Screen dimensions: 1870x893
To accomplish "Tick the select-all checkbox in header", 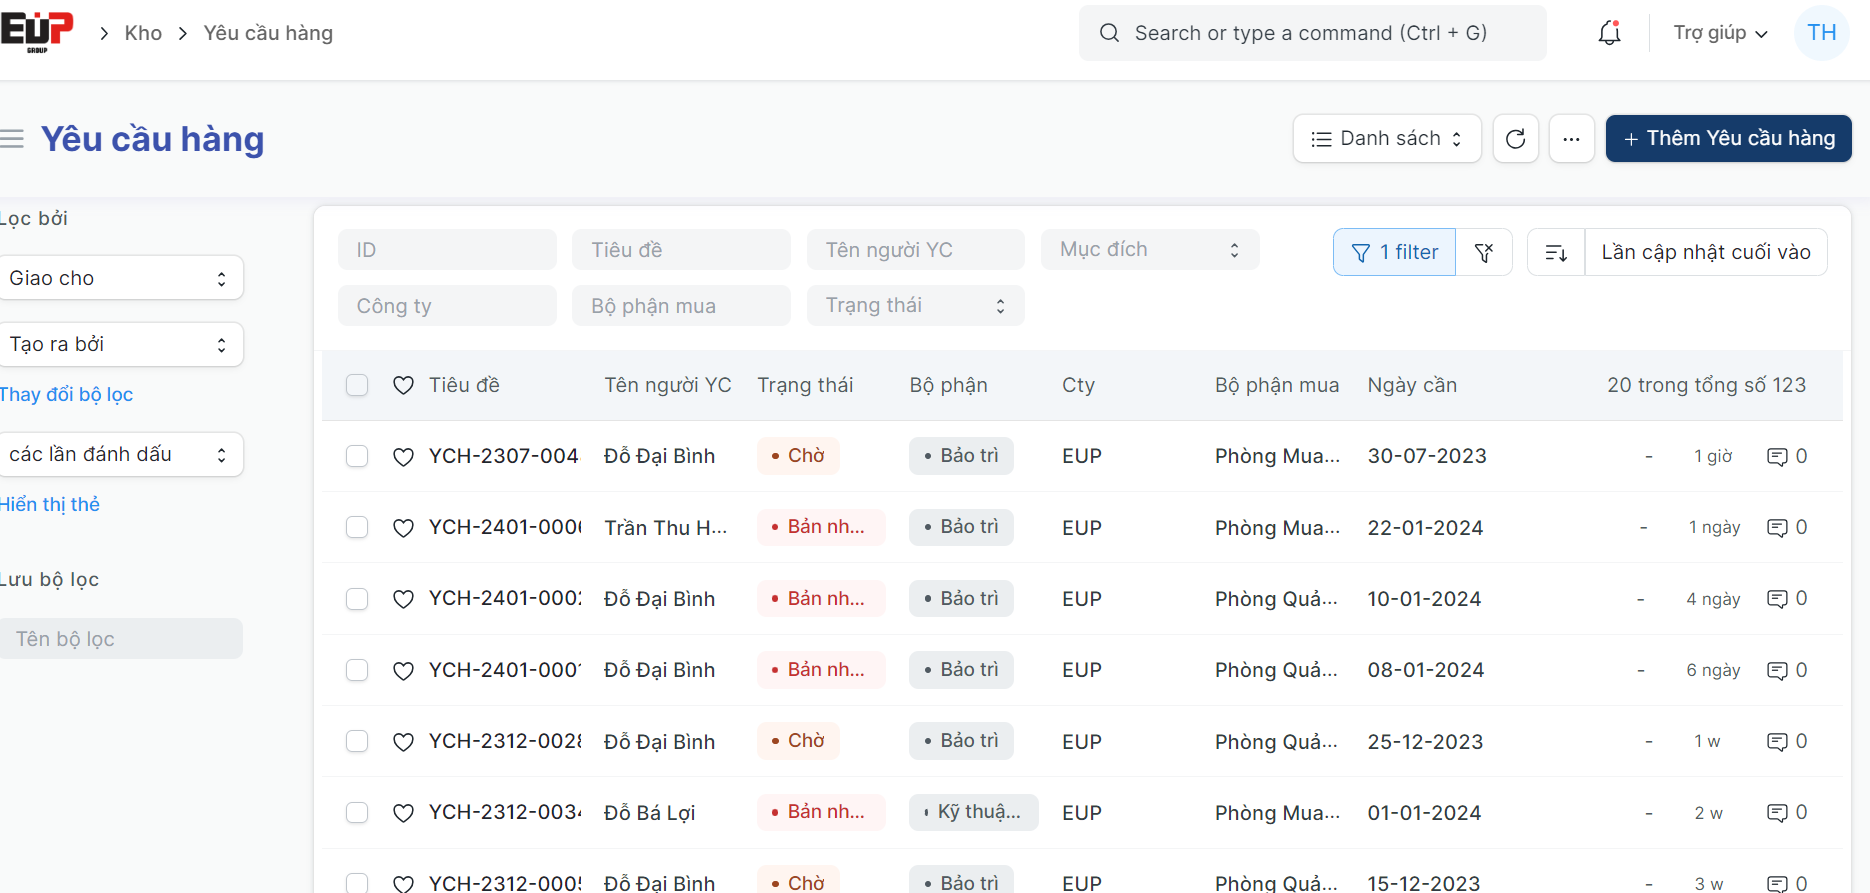I will pyautogui.click(x=357, y=386).
